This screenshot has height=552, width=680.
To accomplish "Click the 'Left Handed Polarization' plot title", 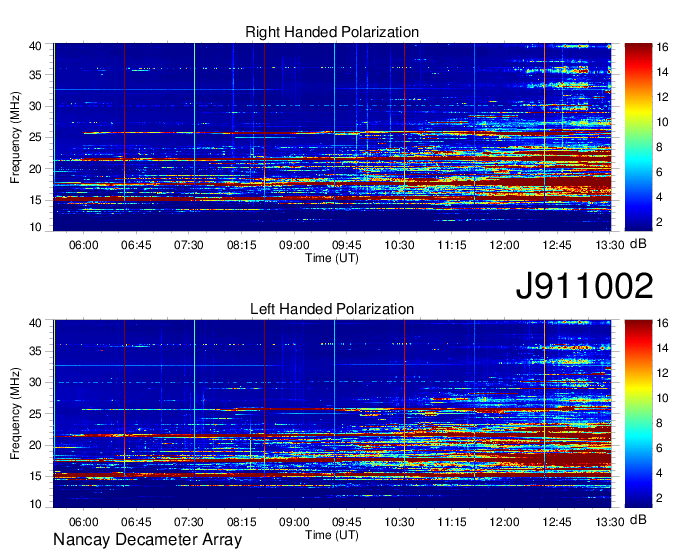I will point(332,309).
